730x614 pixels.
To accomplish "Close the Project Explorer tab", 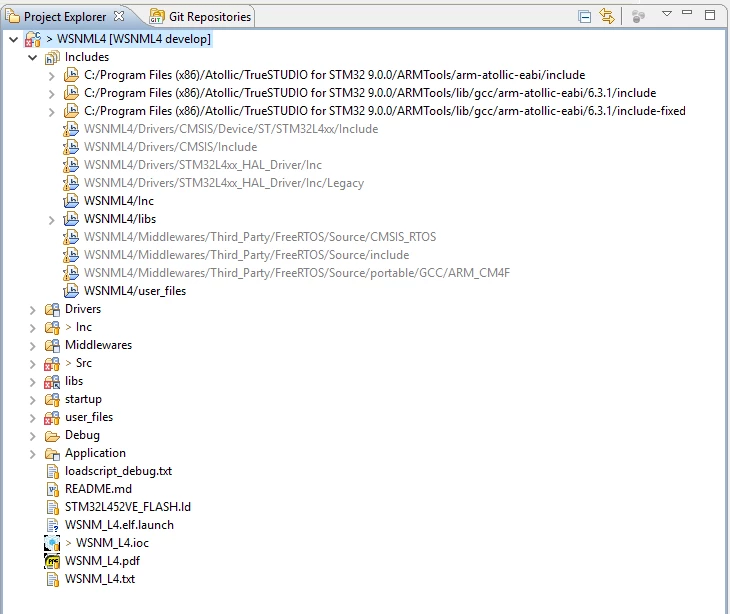I will point(119,16).
